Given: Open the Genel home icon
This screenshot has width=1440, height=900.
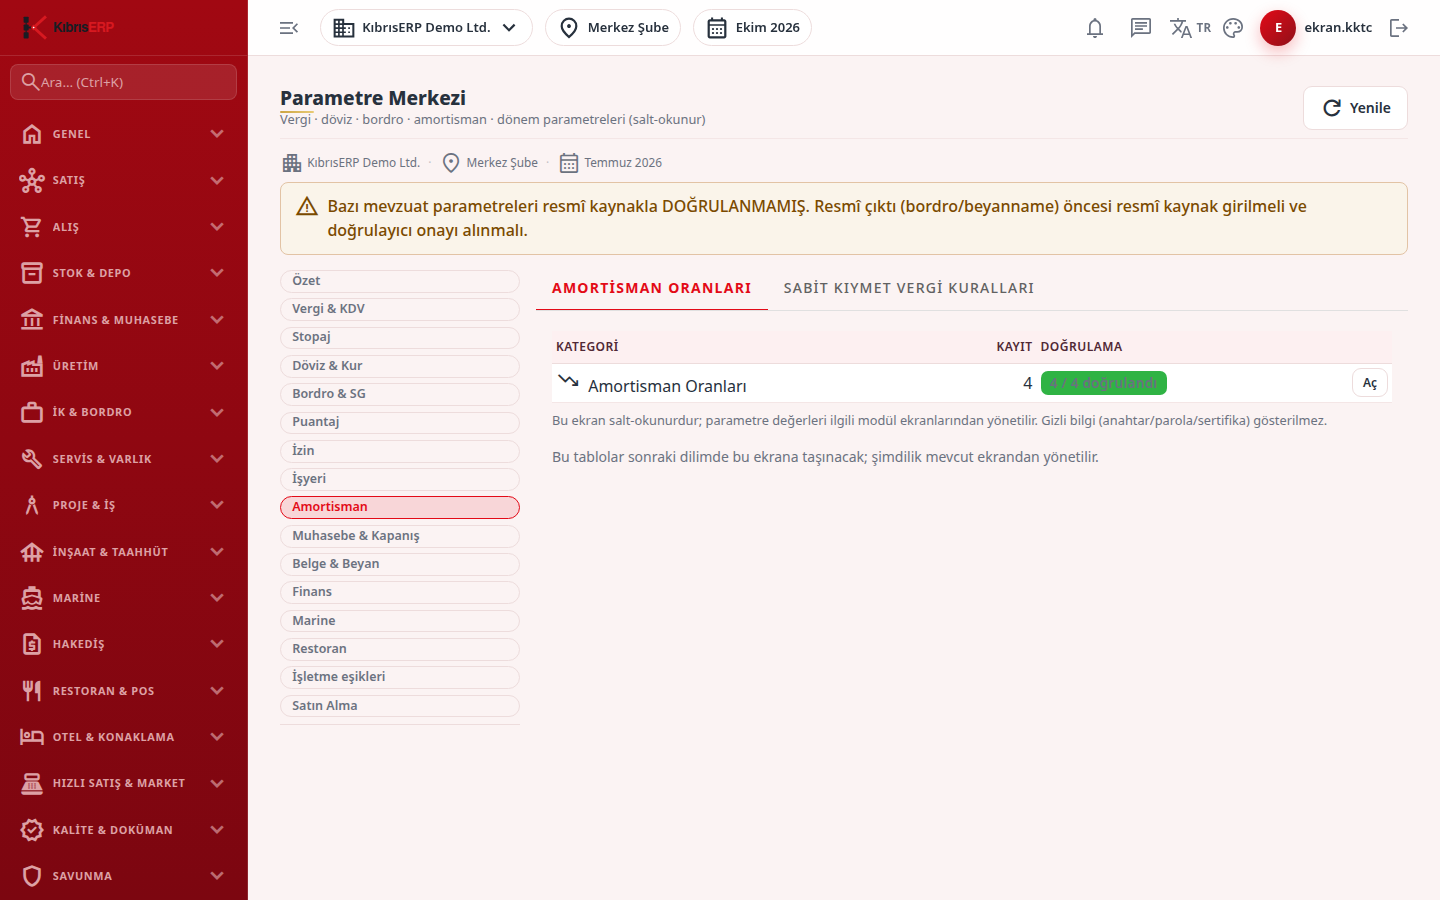Looking at the screenshot, I should click(32, 134).
